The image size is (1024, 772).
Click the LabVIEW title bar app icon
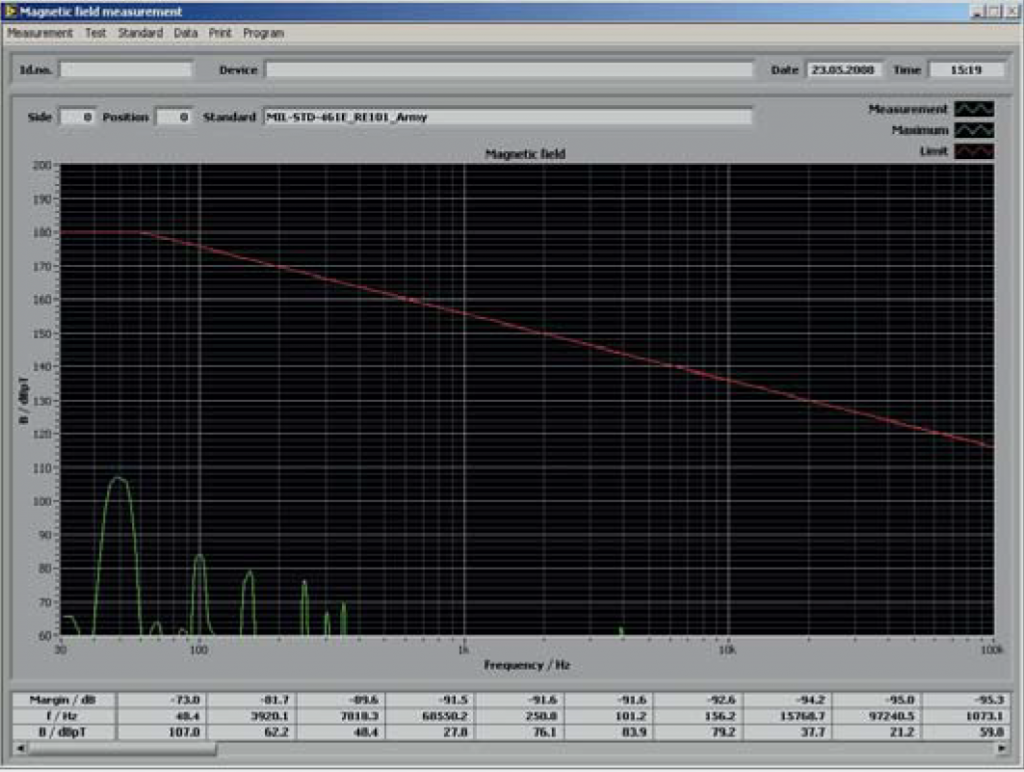(x=10, y=12)
